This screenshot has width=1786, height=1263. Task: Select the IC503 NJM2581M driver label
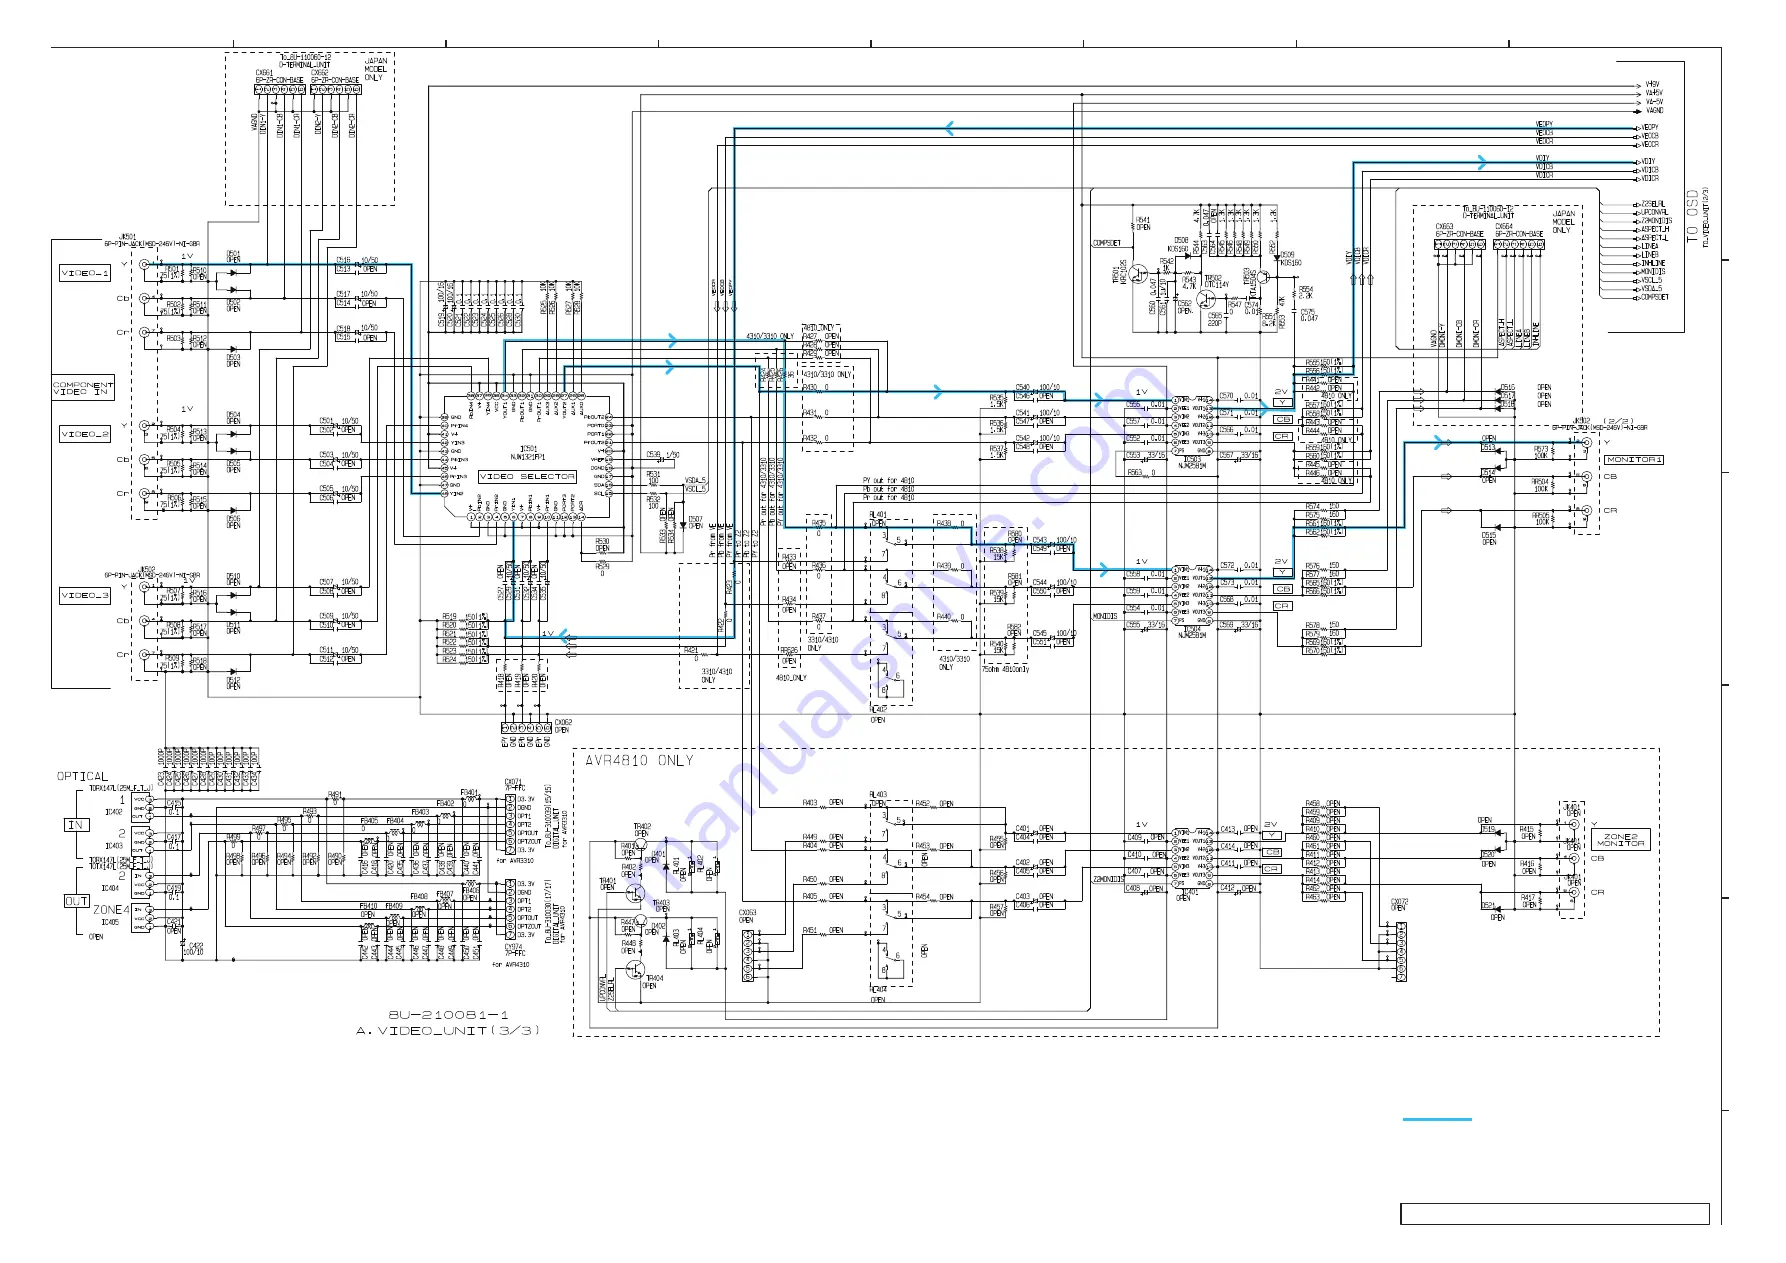tap(1193, 463)
